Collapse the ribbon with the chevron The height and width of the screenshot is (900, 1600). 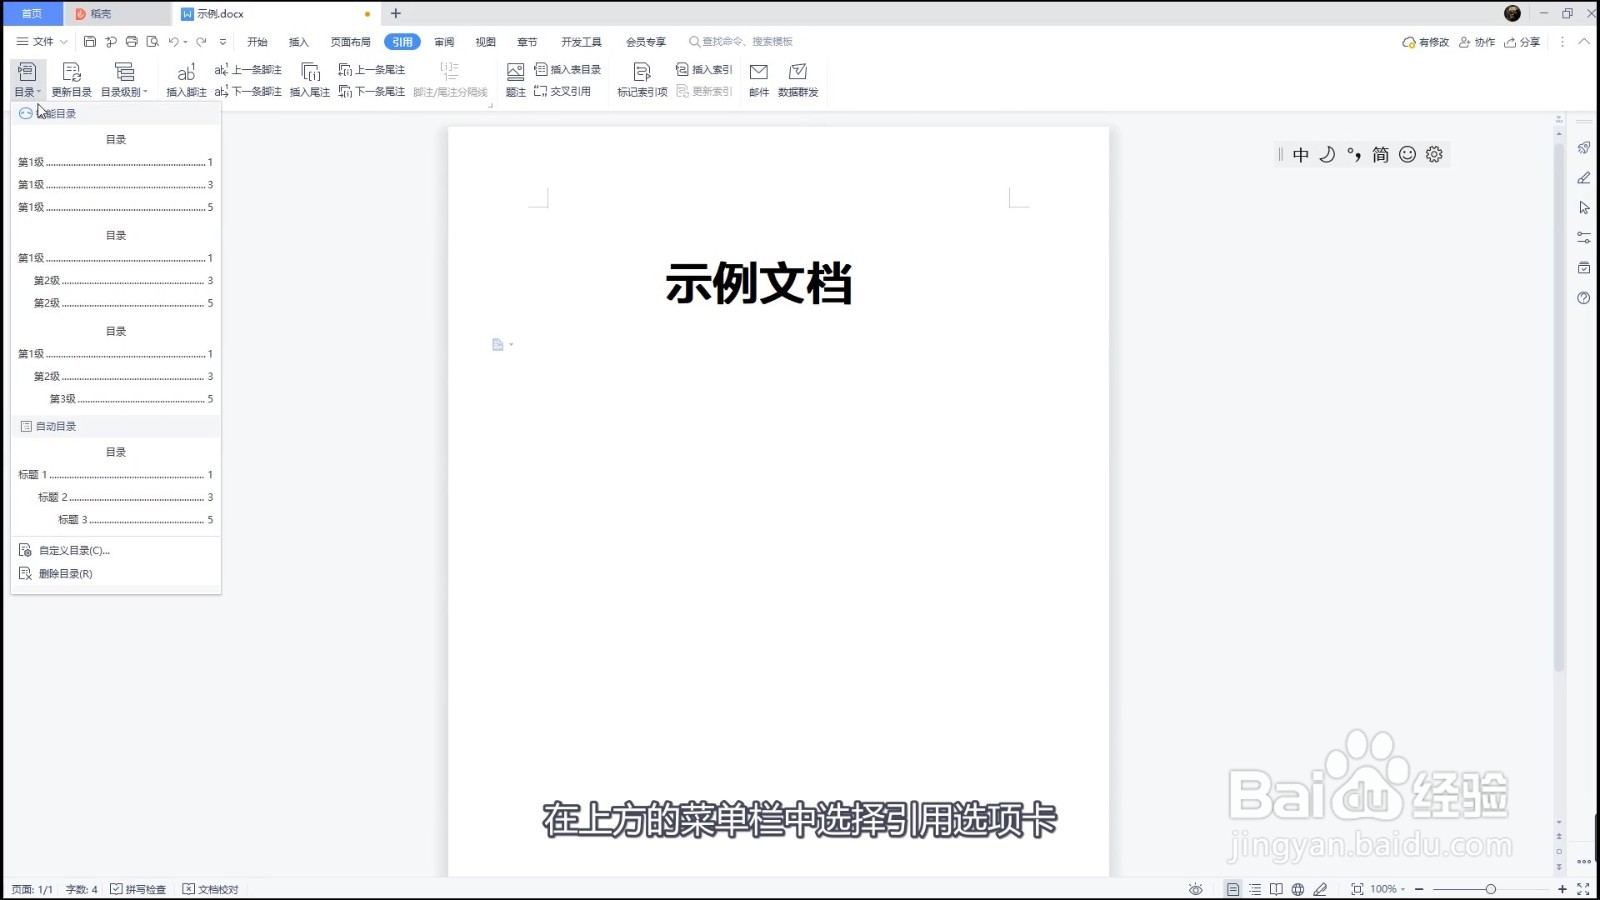1583,42
